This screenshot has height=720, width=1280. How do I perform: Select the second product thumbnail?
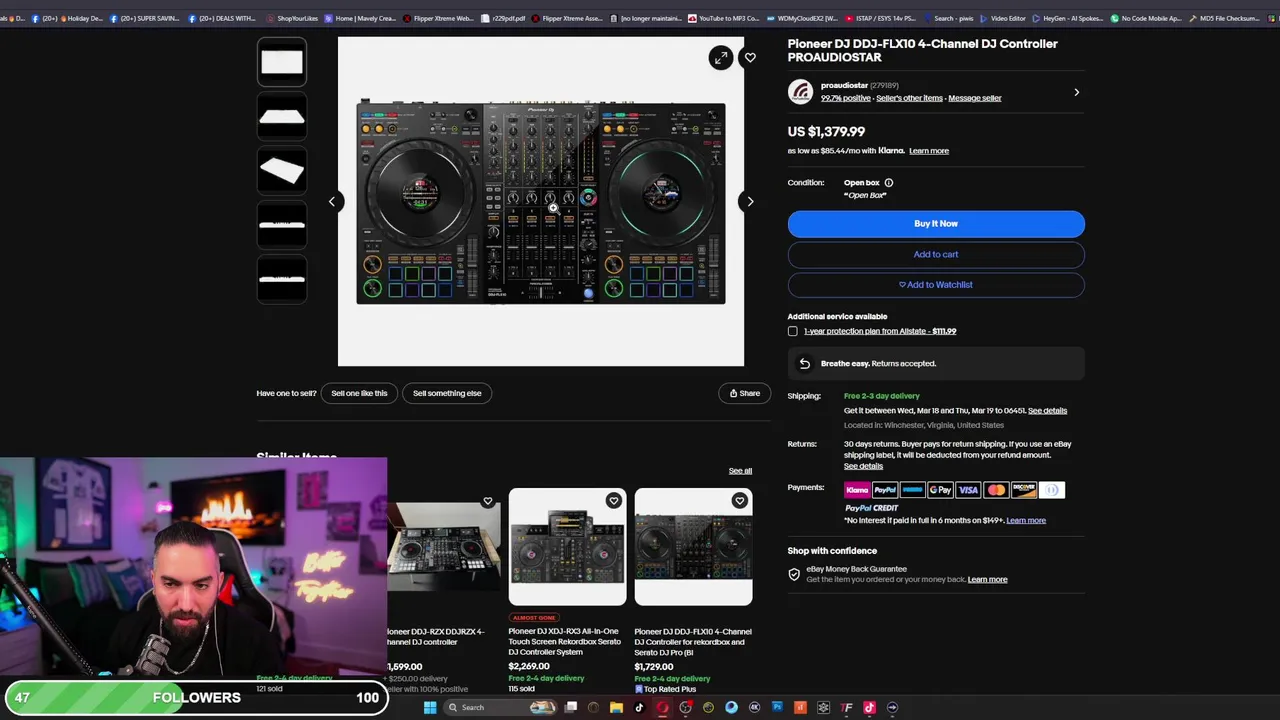[282, 116]
